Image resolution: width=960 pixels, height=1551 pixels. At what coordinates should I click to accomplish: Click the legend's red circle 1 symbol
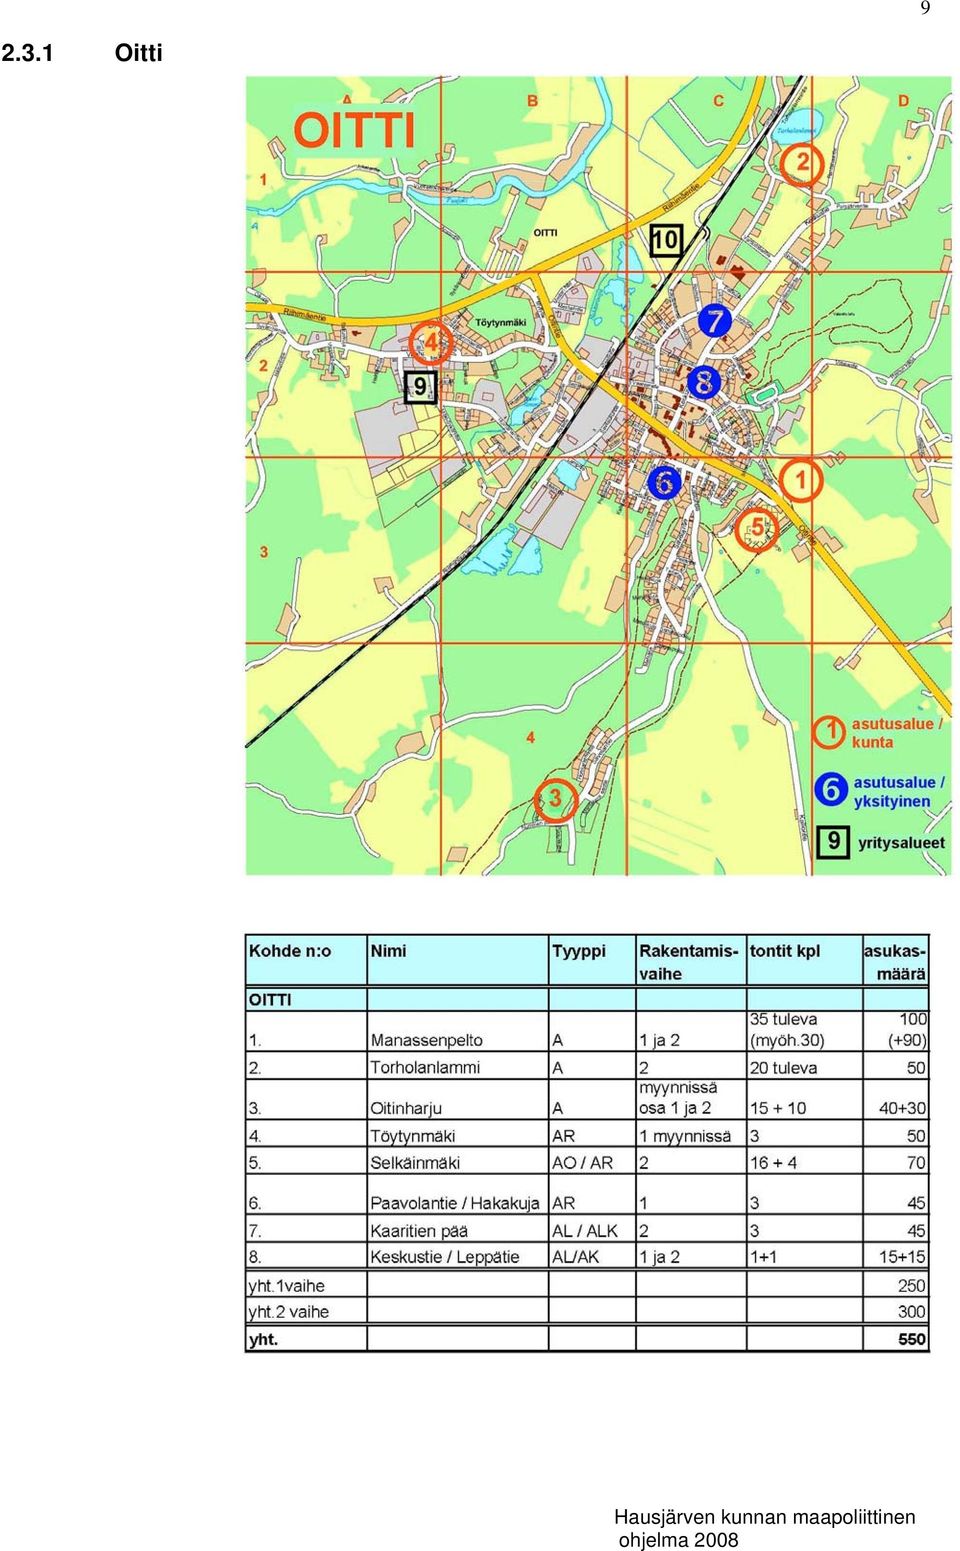coord(829,732)
